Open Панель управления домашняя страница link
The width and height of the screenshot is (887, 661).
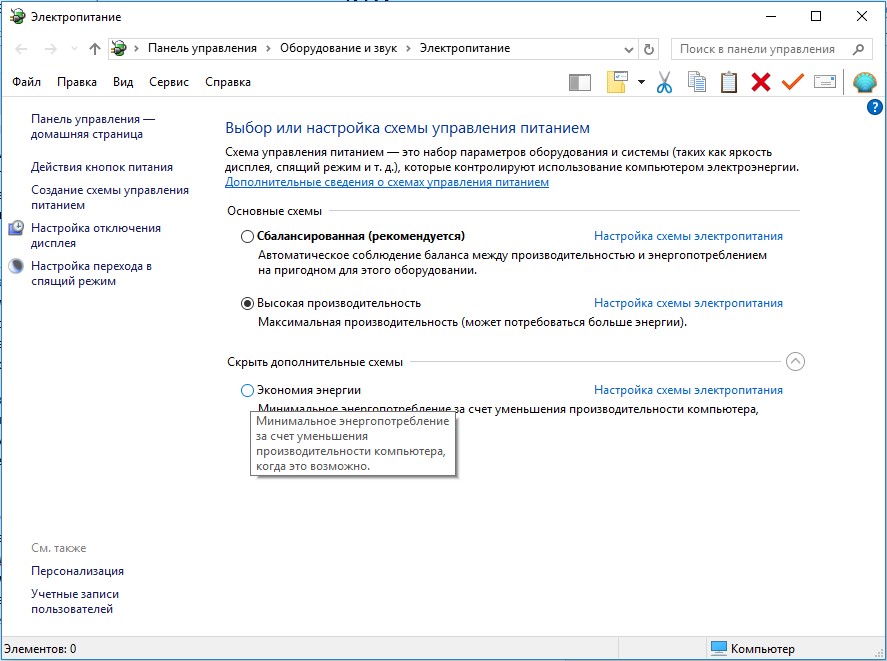pyautogui.click(x=93, y=127)
